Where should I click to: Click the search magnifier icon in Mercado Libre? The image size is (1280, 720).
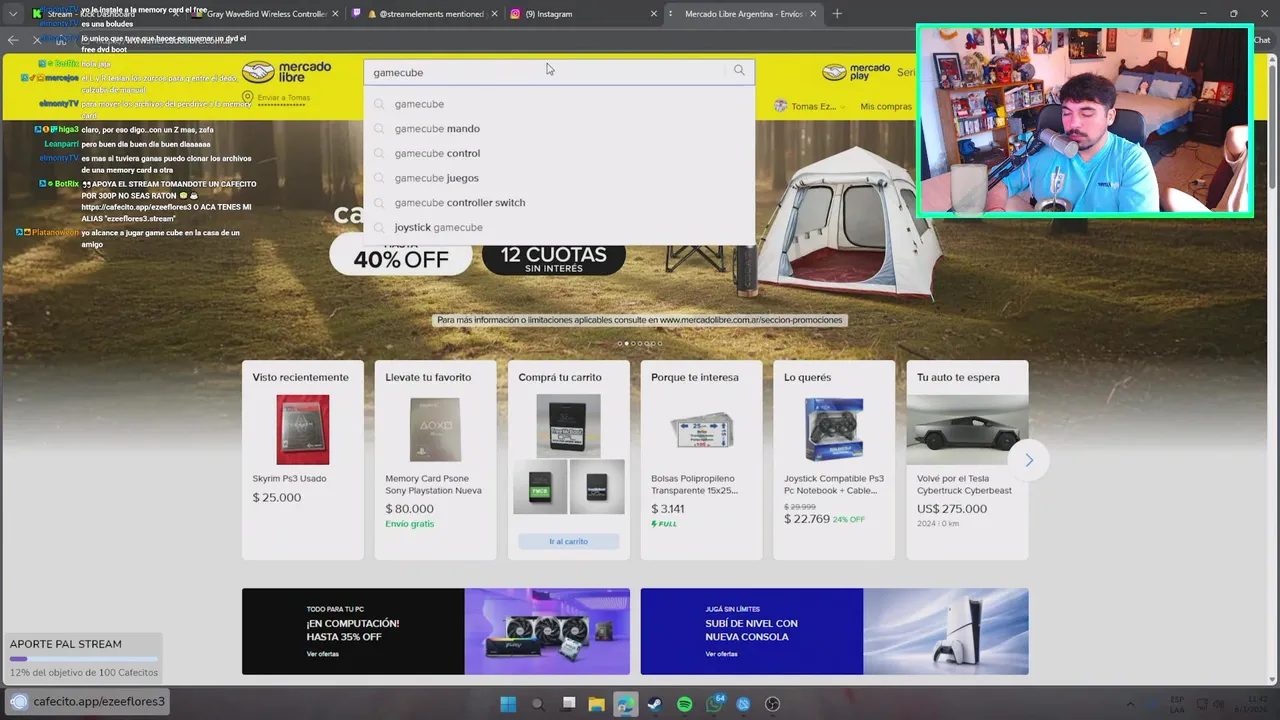(739, 70)
